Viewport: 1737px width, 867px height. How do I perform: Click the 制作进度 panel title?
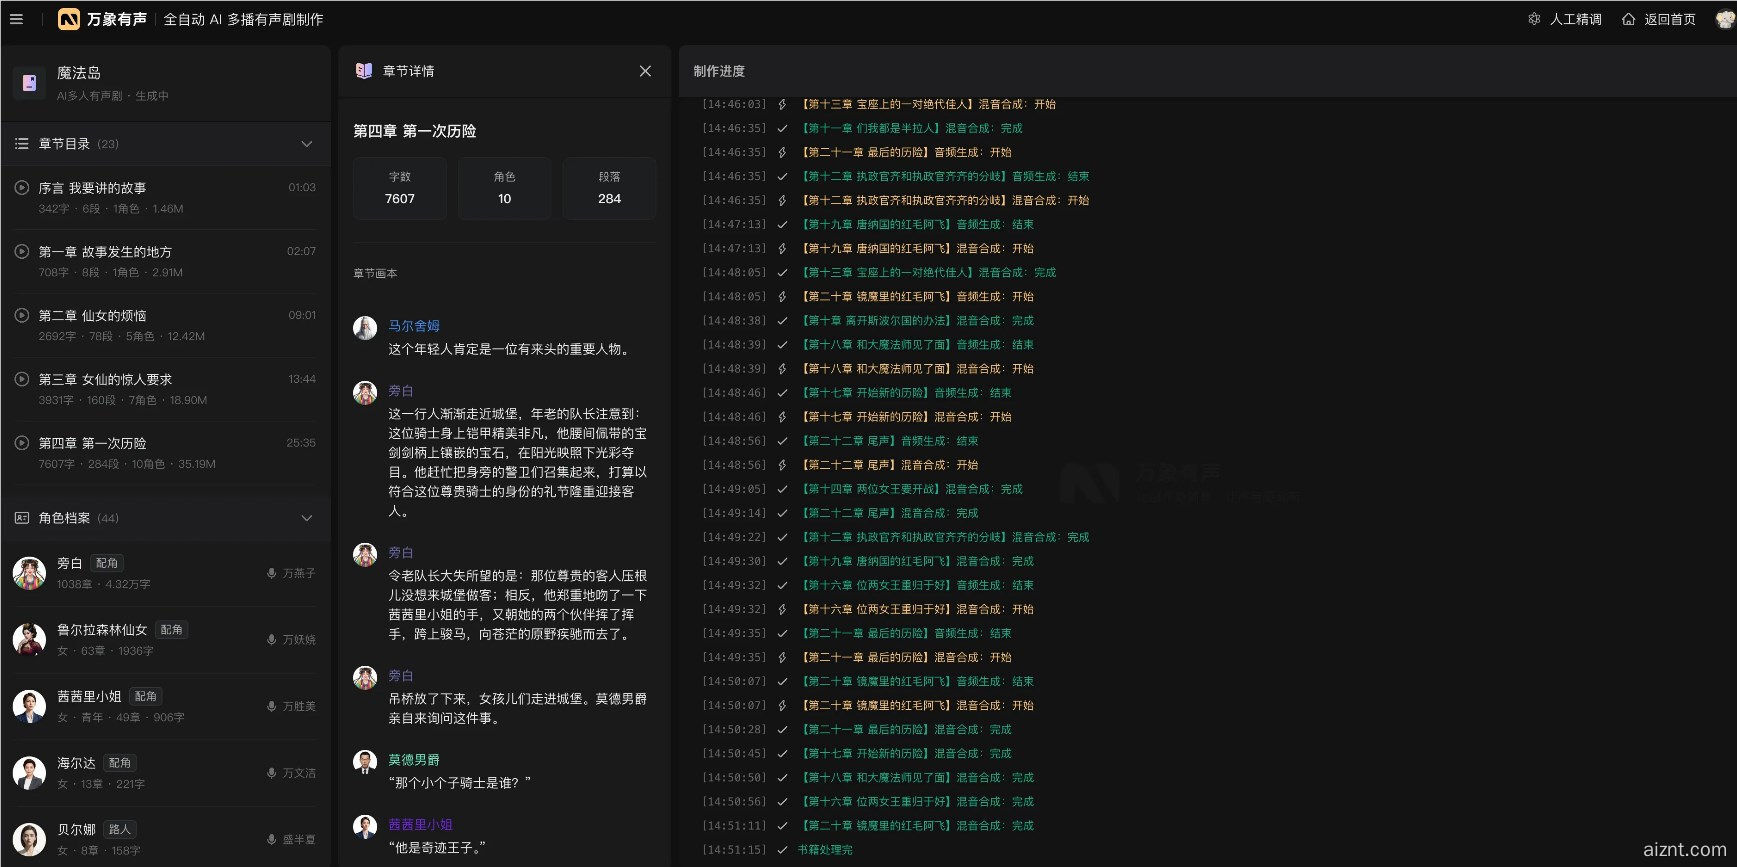719,71
